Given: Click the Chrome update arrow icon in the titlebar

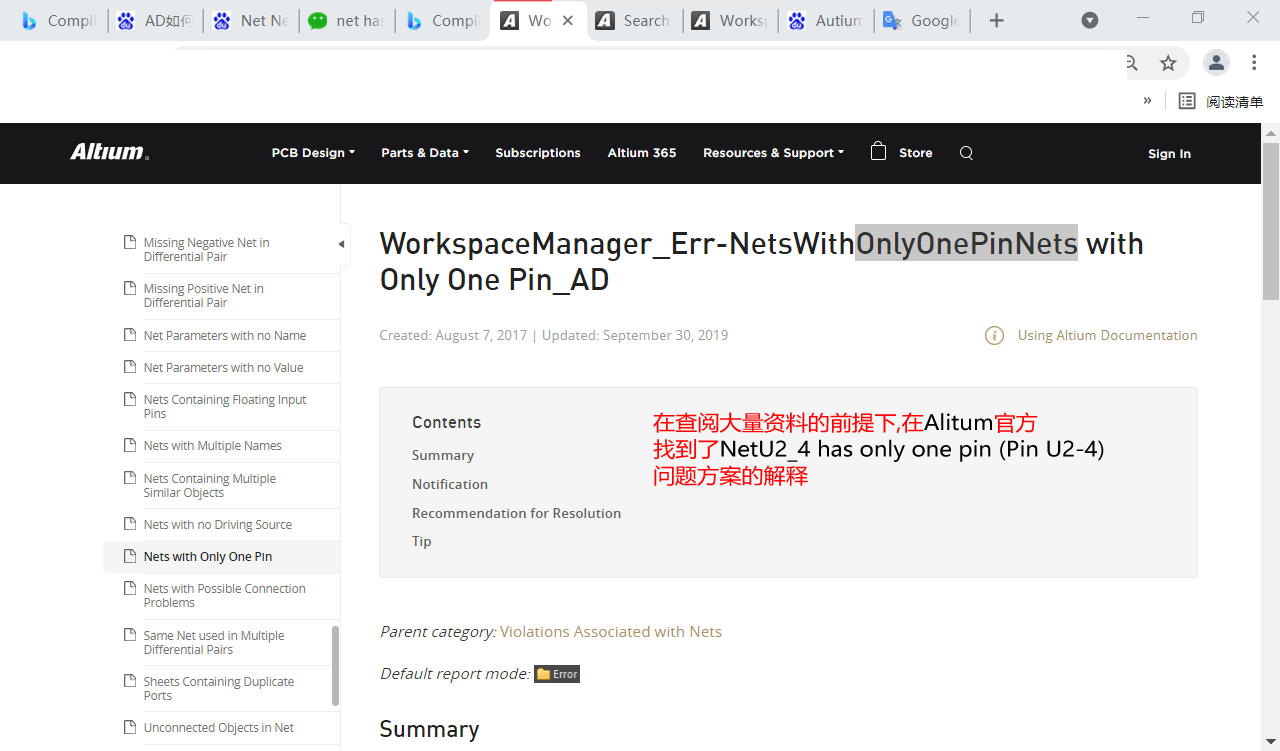Looking at the screenshot, I should [1089, 18].
